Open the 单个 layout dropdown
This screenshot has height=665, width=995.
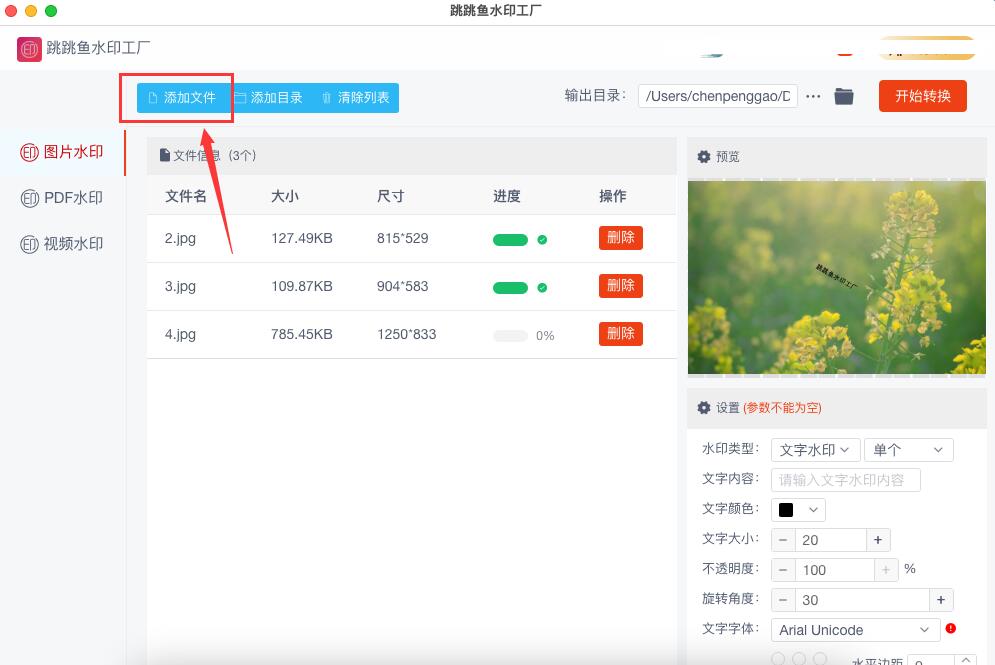[x=909, y=450]
